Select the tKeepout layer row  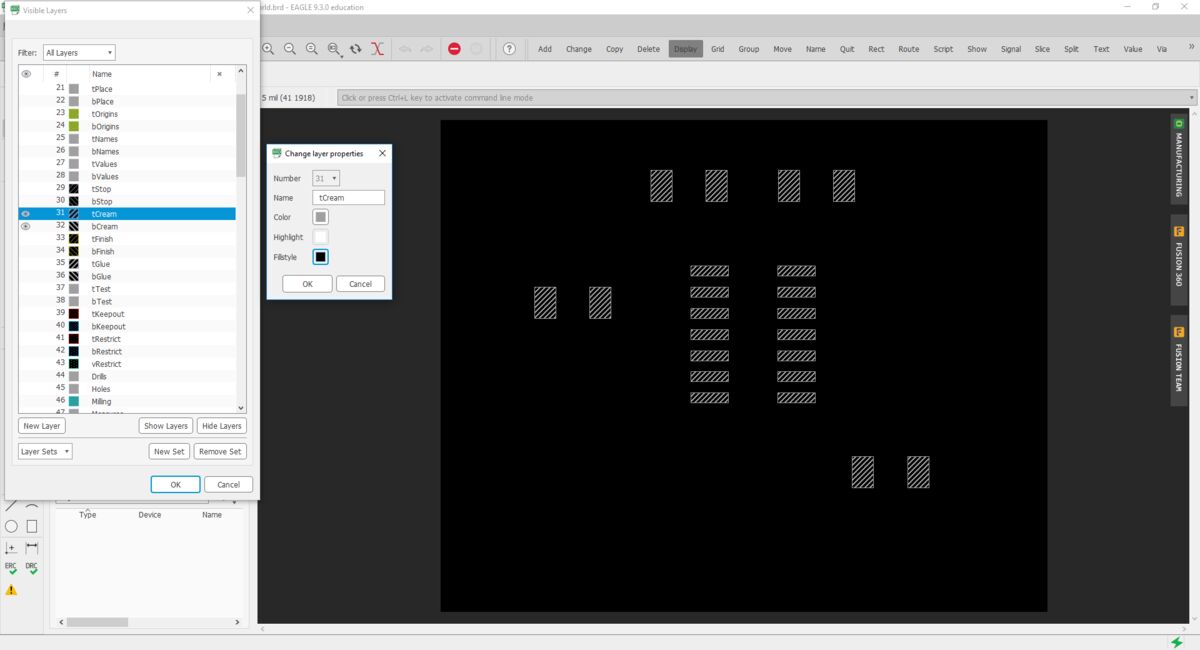click(x=127, y=314)
